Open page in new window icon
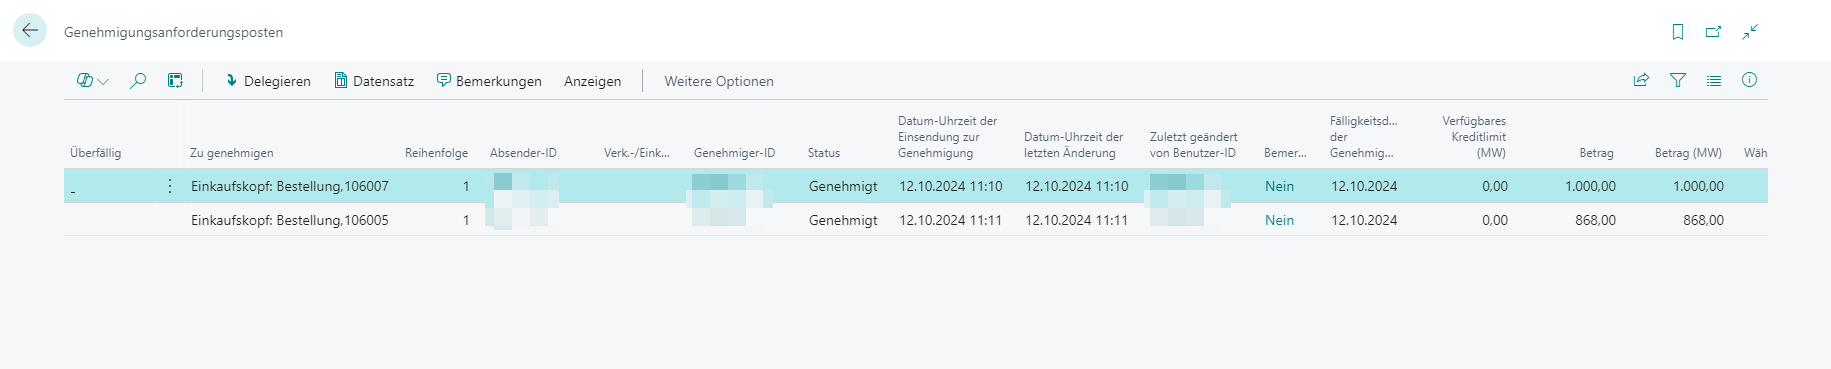 (x=1713, y=32)
